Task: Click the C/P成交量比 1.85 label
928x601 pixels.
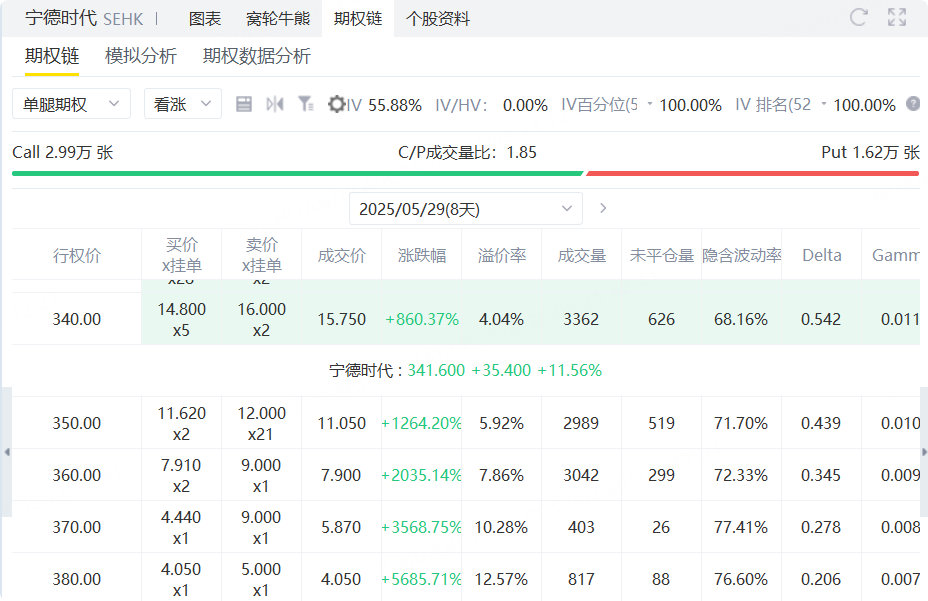Action: click(468, 153)
